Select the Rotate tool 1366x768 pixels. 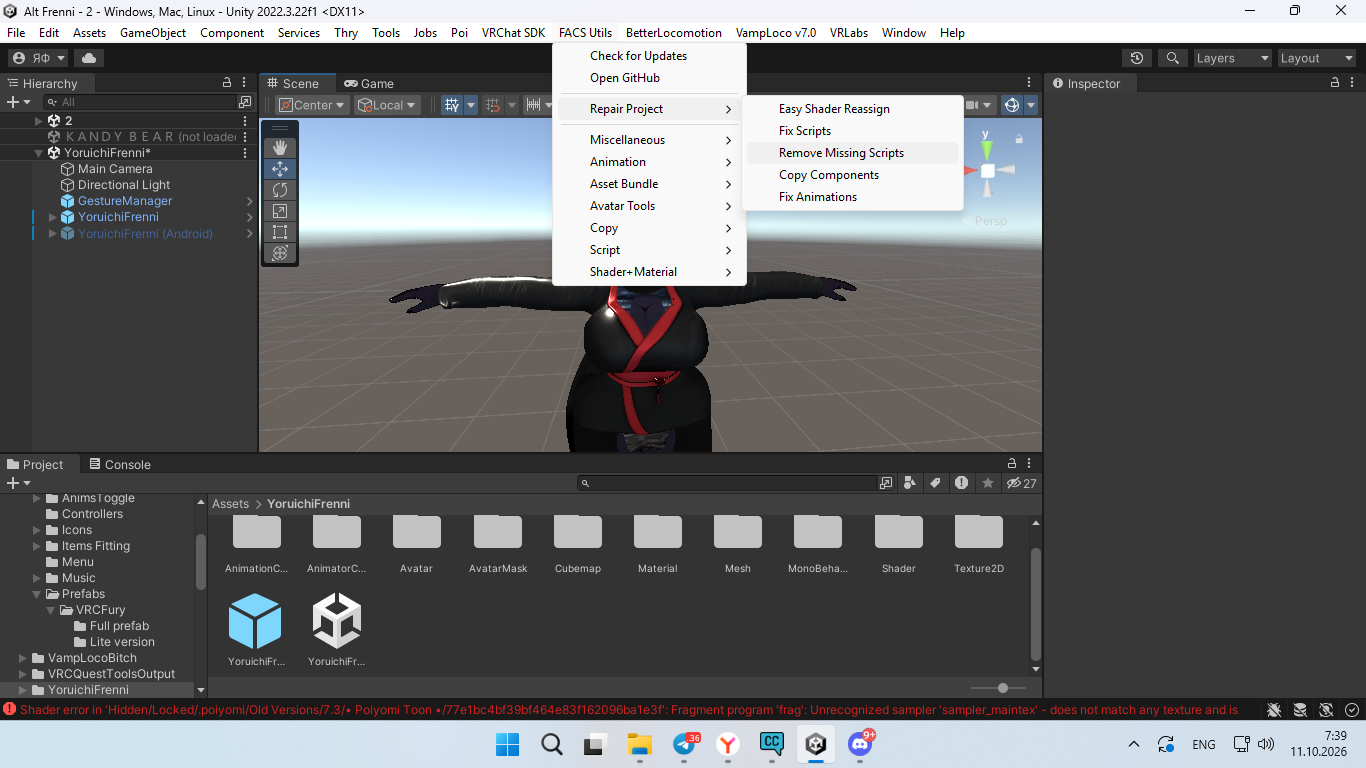click(x=280, y=190)
